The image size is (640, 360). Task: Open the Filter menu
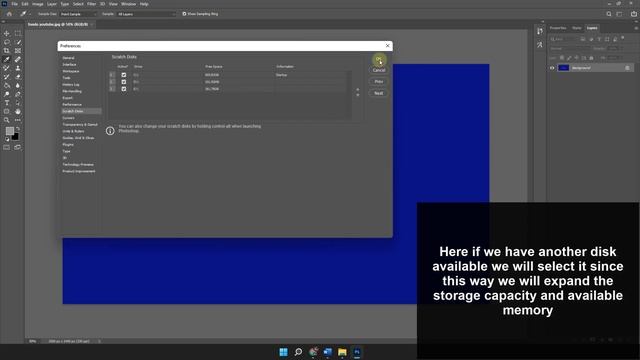pos(91,4)
